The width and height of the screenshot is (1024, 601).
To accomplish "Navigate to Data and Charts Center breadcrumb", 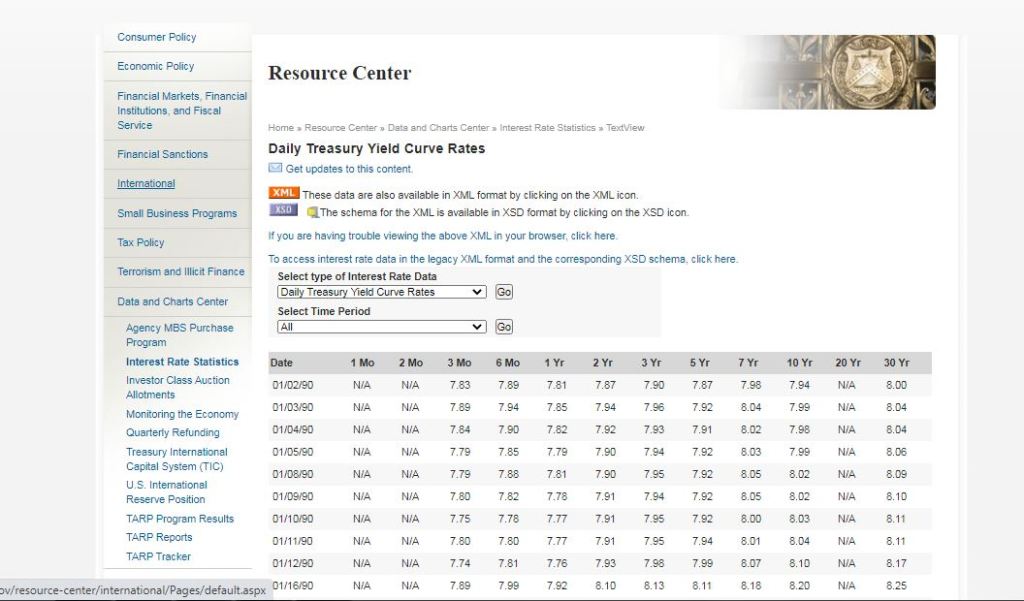I will click(438, 128).
